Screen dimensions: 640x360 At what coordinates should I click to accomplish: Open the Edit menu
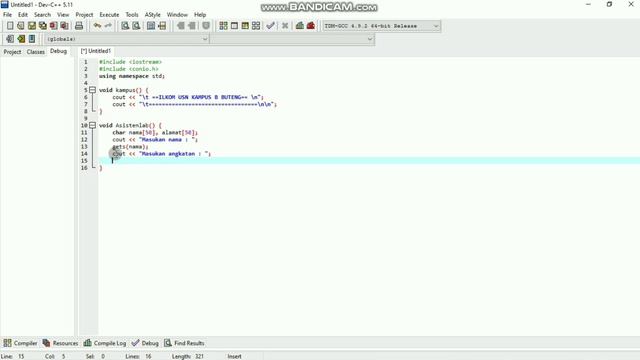pos(23,15)
